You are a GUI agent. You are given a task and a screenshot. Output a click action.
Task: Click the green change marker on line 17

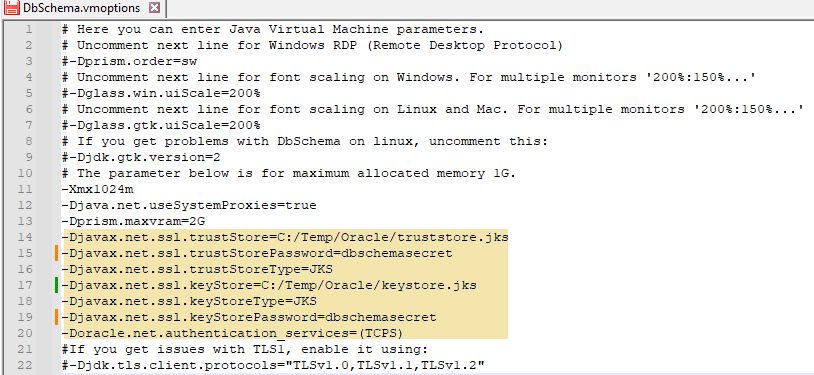56,286
